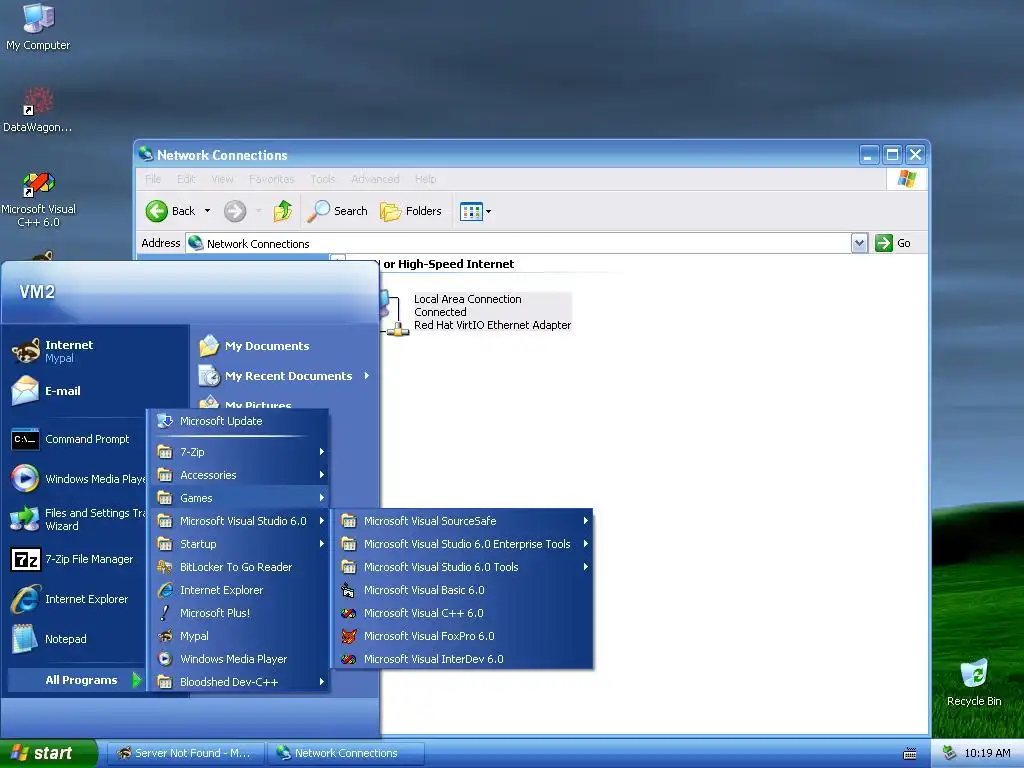The image size is (1024, 768).
Task: Click inside the Network Connections address field
Action: (x=519, y=244)
